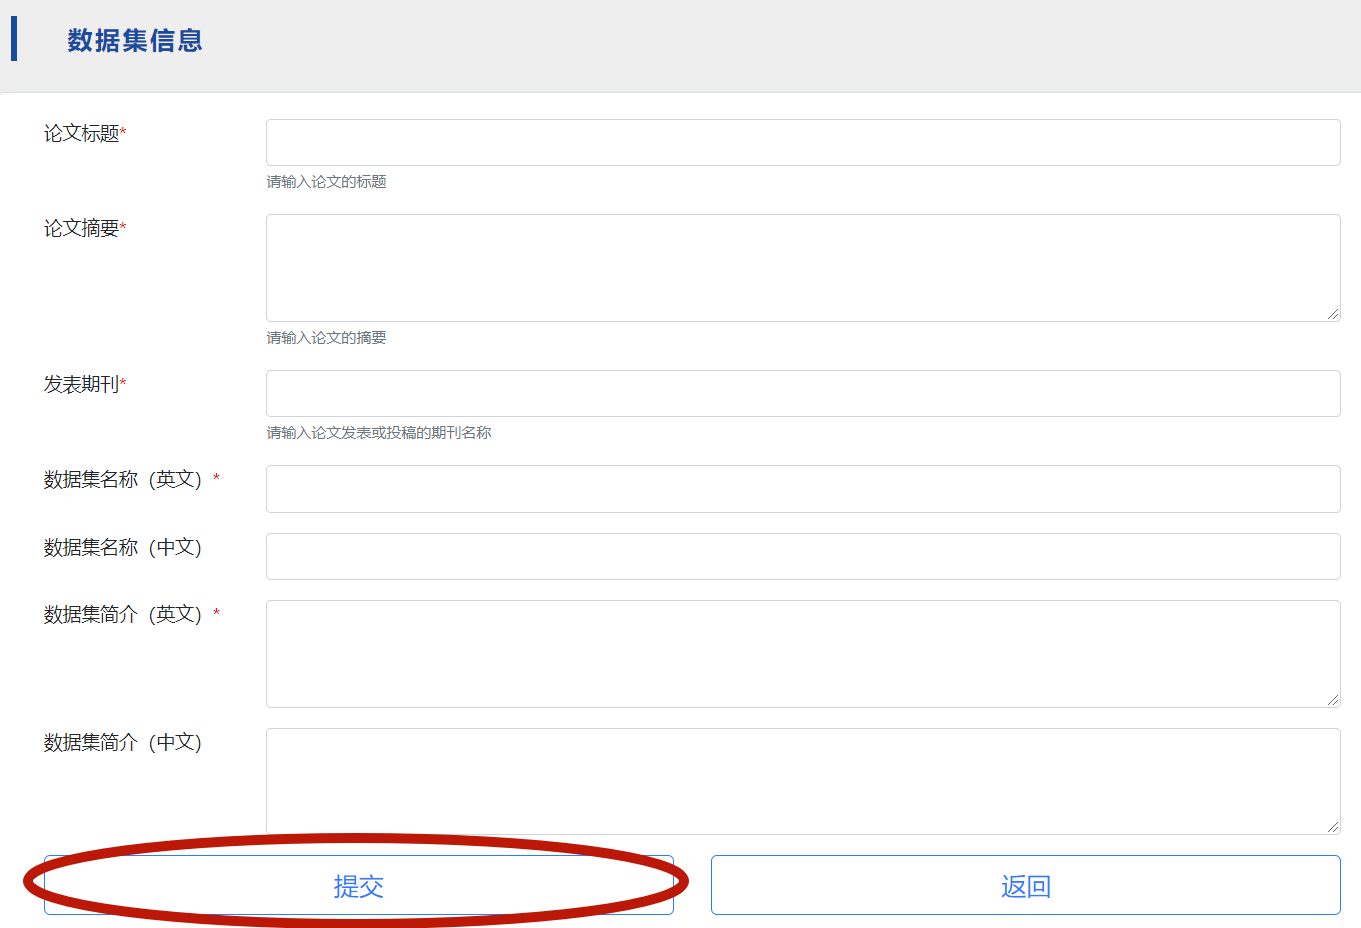Click the resize grip on 数据集简介（英文） box
This screenshot has width=1361, height=928.
click(x=1333, y=700)
